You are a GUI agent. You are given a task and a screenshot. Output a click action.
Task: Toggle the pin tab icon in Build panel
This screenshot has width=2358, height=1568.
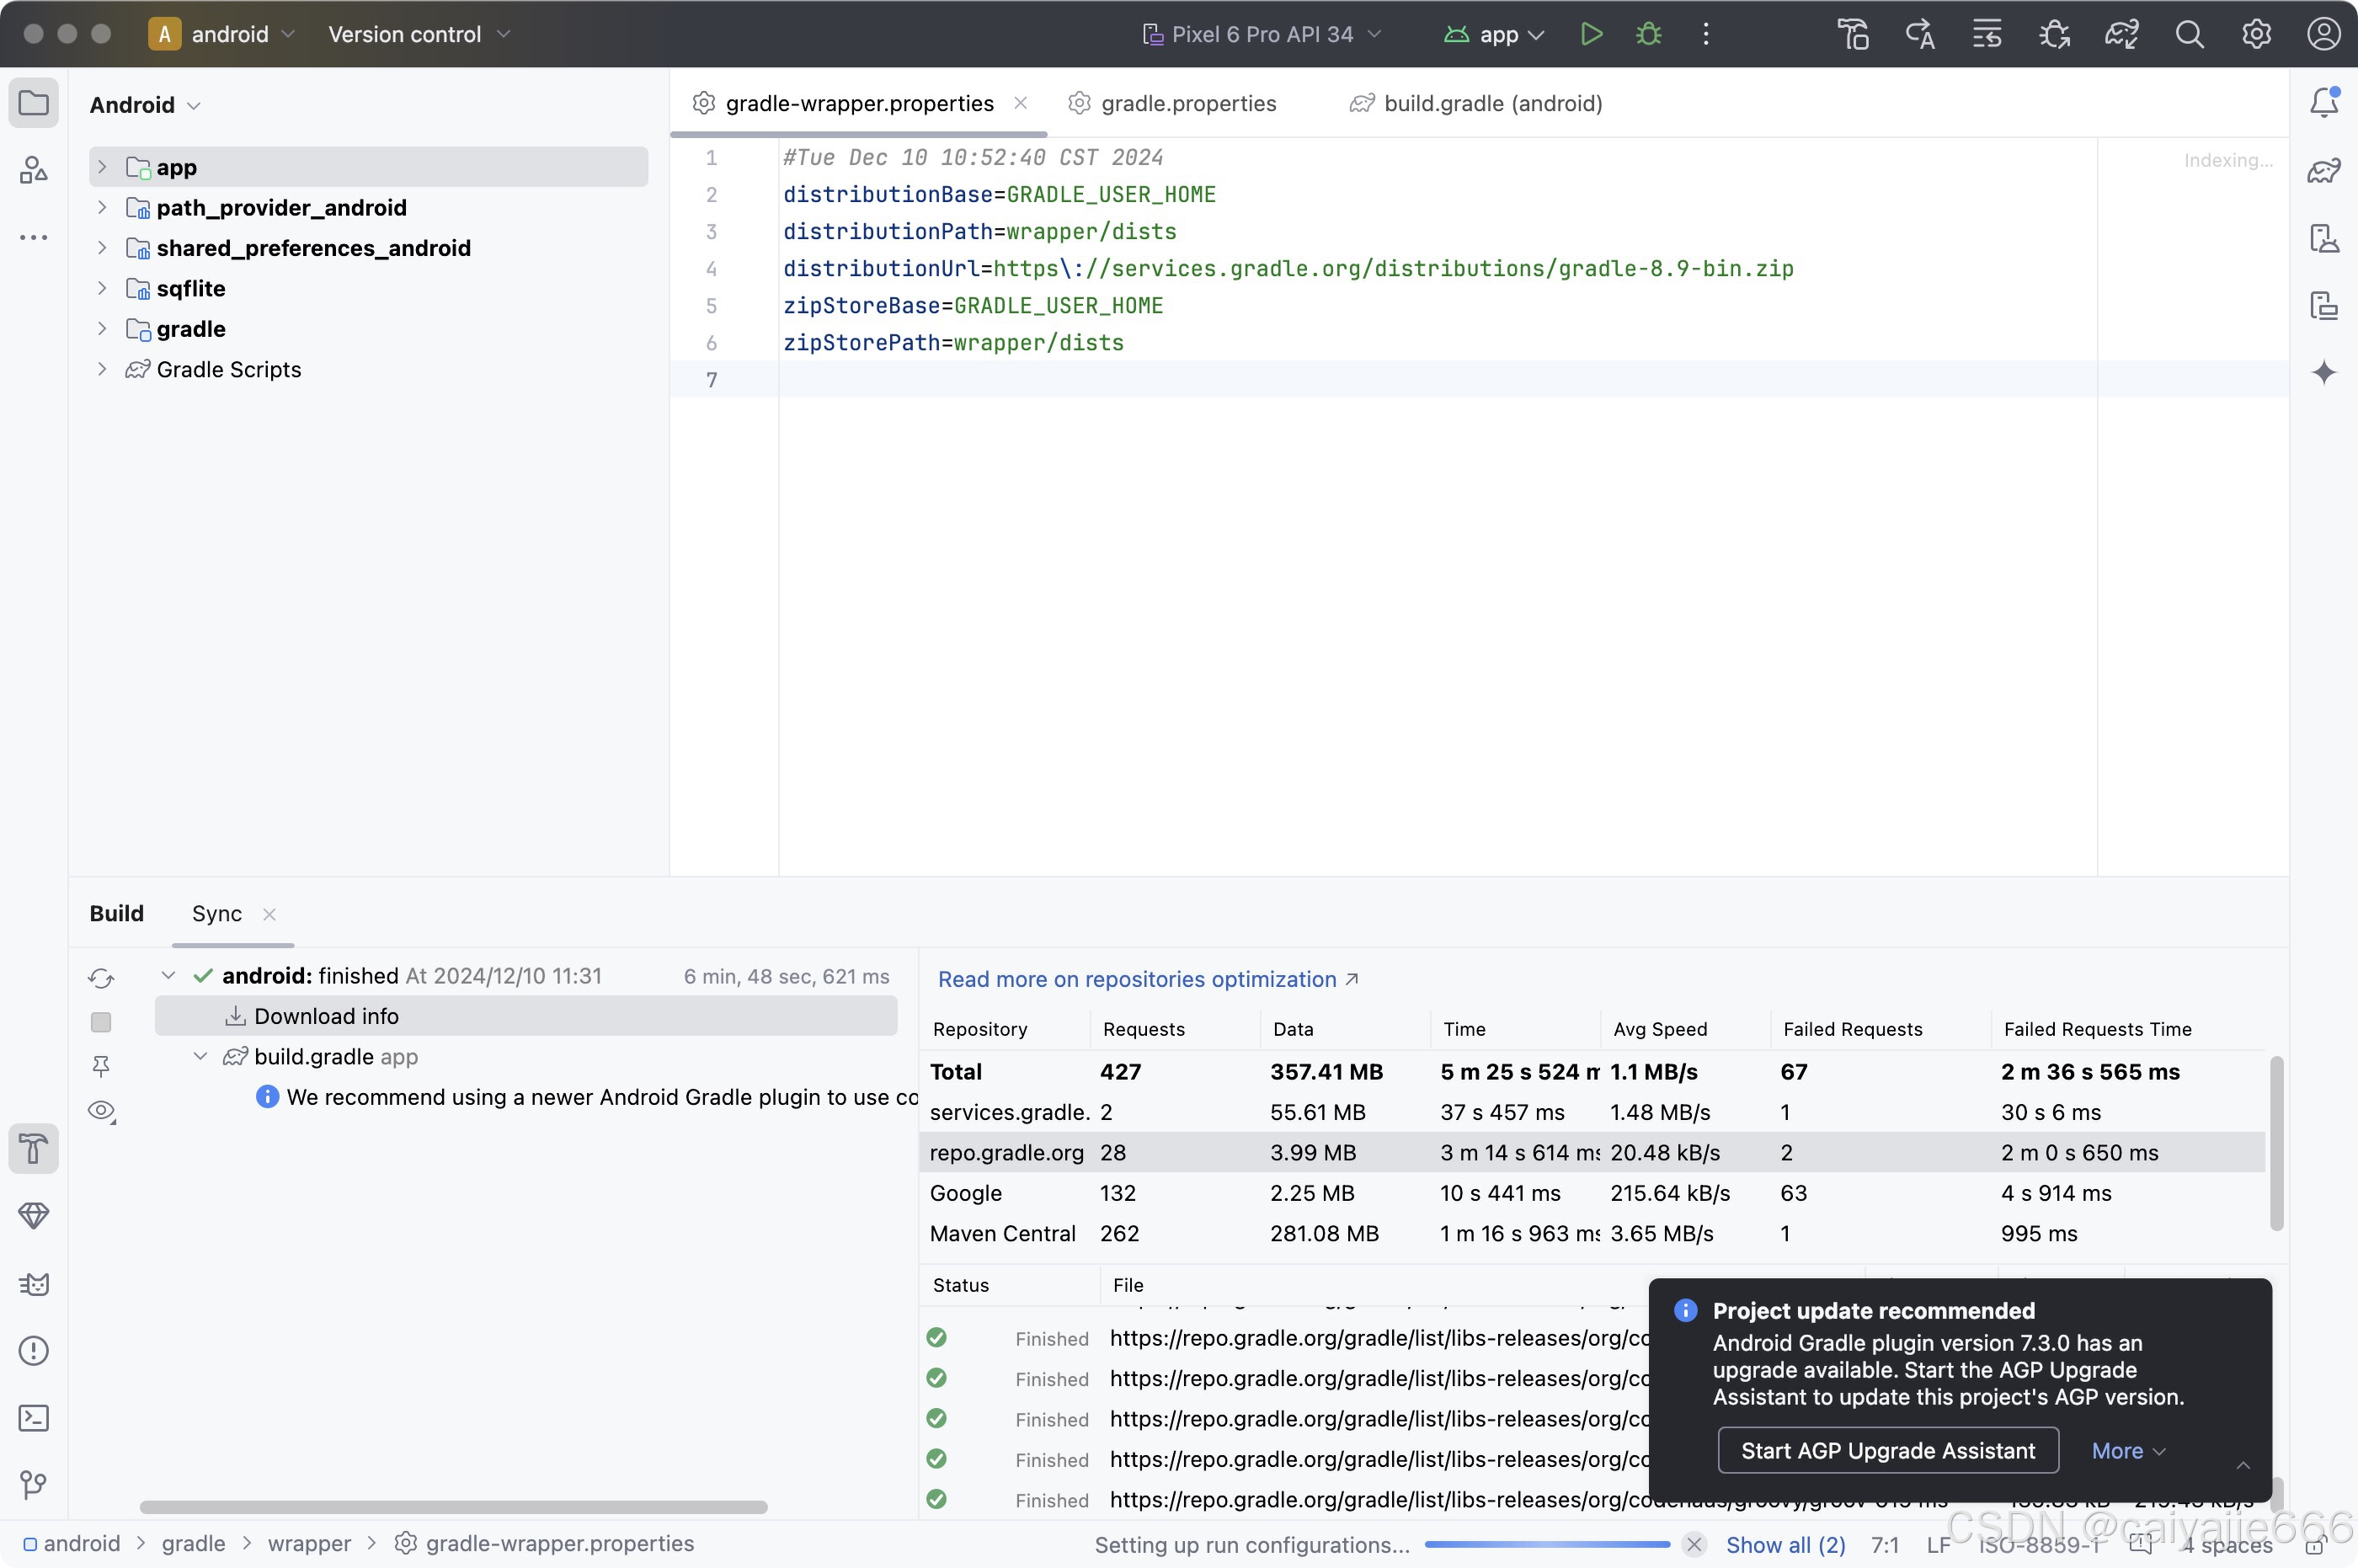click(101, 1066)
